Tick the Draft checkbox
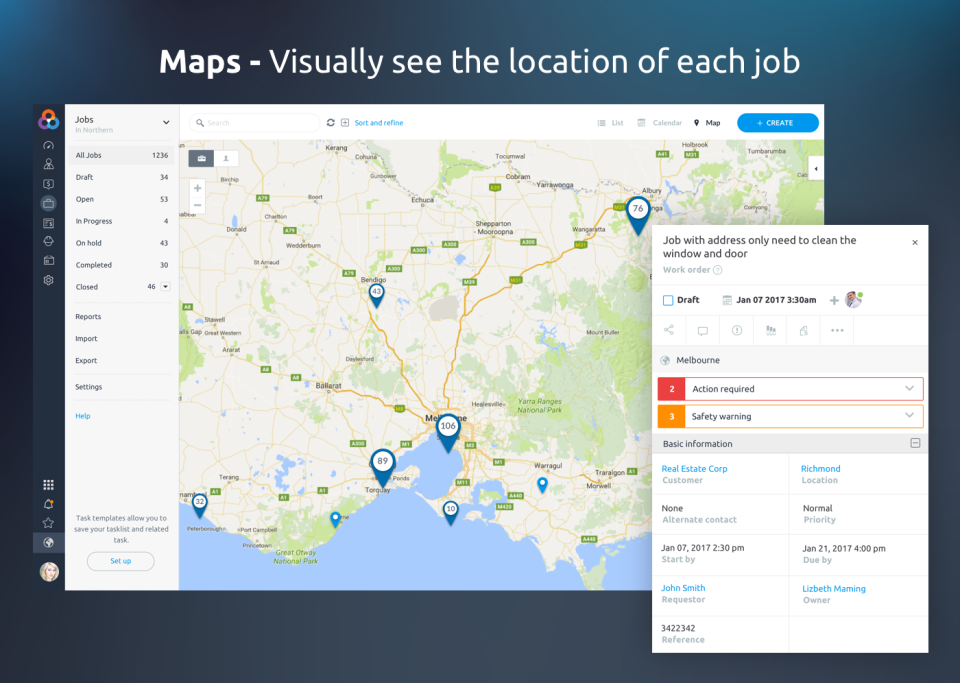960x683 pixels. click(x=668, y=300)
